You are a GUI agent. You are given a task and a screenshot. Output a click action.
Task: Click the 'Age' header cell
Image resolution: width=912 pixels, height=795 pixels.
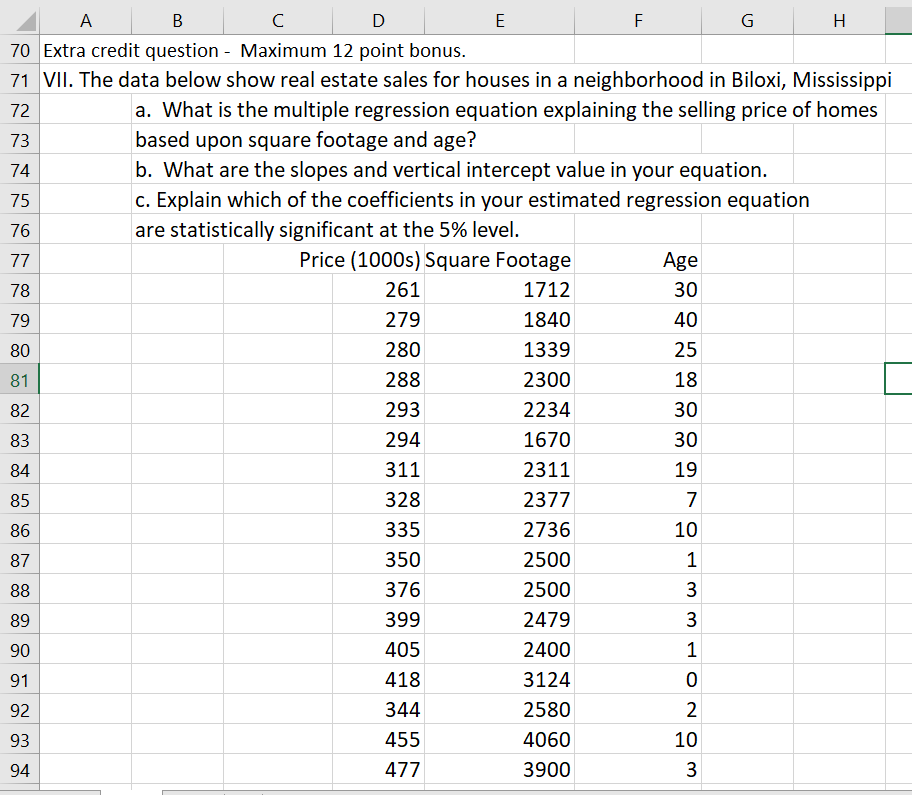click(x=638, y=260)
